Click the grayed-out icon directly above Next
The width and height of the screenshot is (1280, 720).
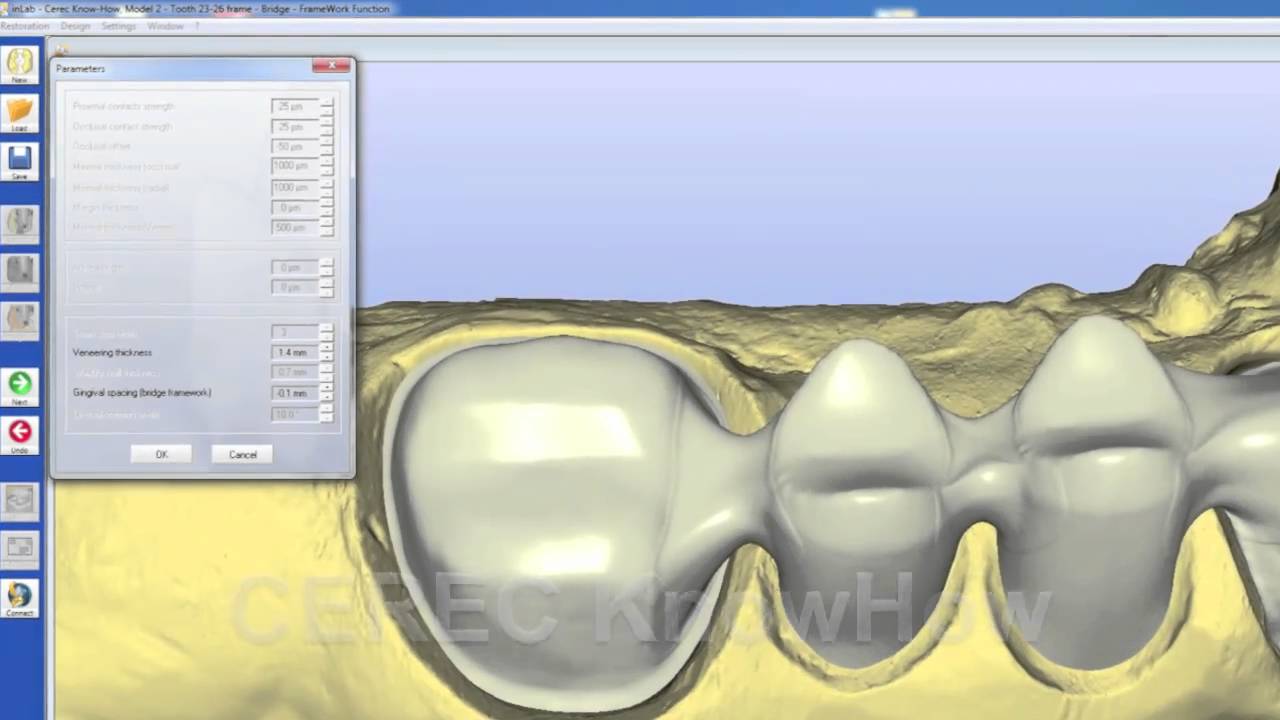[x=20, y=319]
